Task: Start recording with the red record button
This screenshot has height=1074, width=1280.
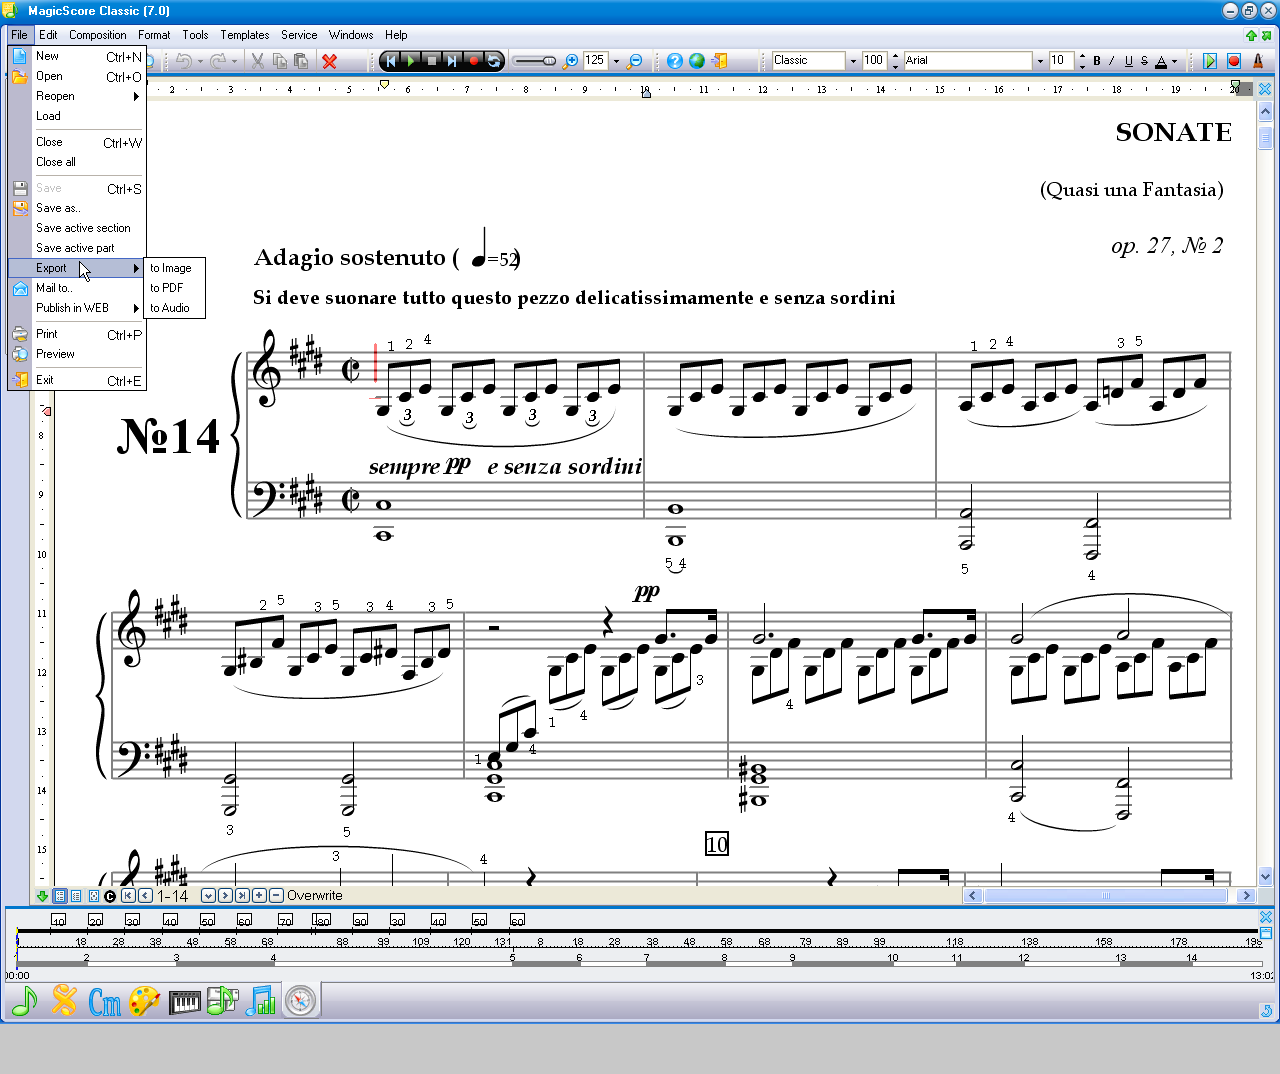Action: click(x=474, y=61)
